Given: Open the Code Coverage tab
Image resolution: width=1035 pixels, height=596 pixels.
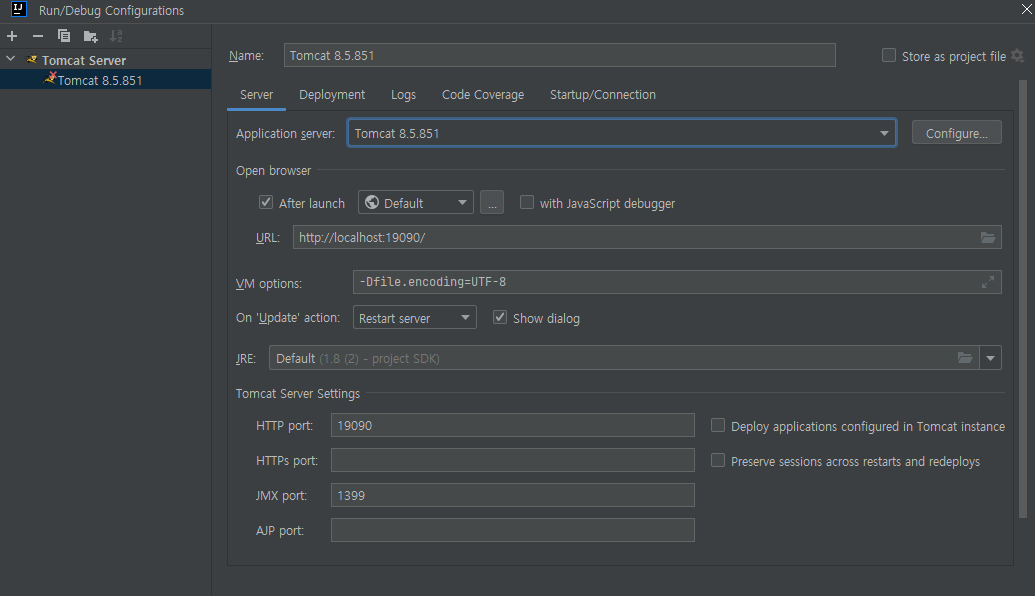Looking at the screenshot, I should (483, 94).
